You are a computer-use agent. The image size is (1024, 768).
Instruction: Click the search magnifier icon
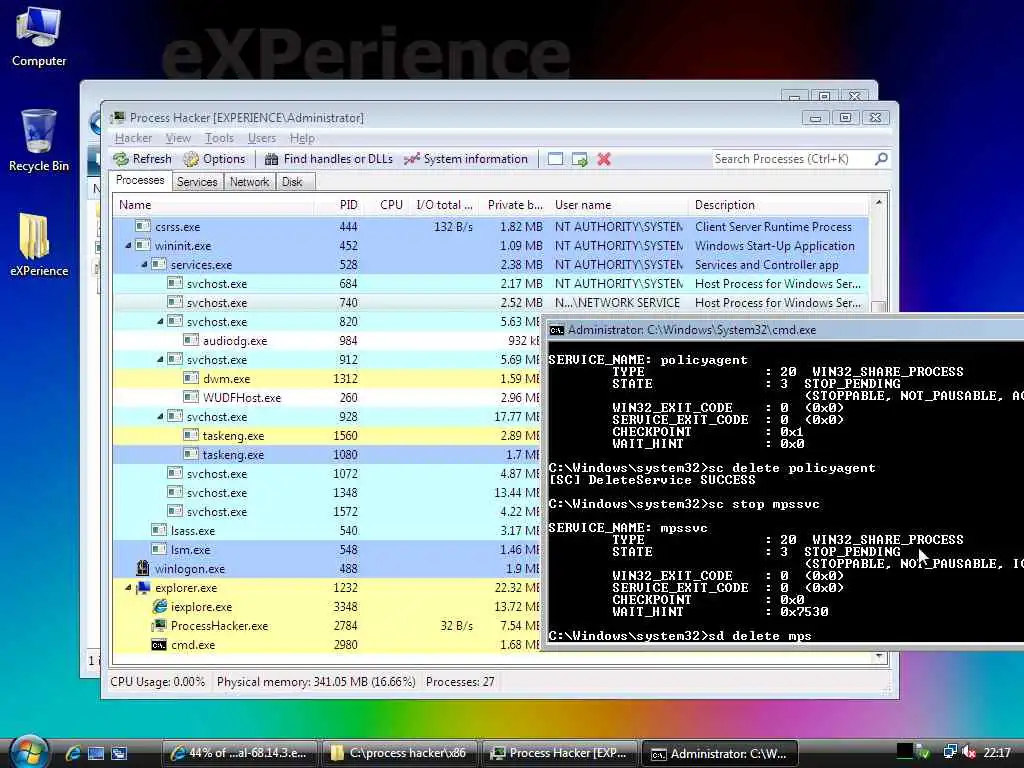coord(881,159)
